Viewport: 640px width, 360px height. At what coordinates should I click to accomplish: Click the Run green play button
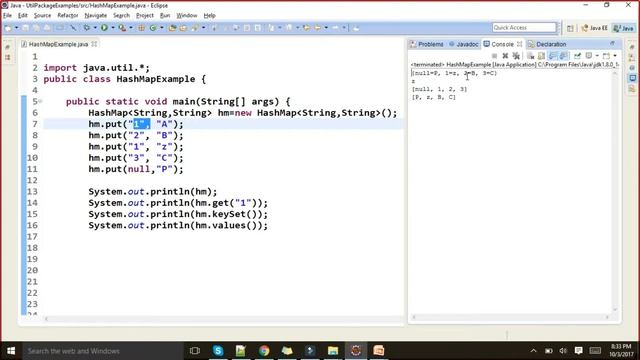coord(104,28)
